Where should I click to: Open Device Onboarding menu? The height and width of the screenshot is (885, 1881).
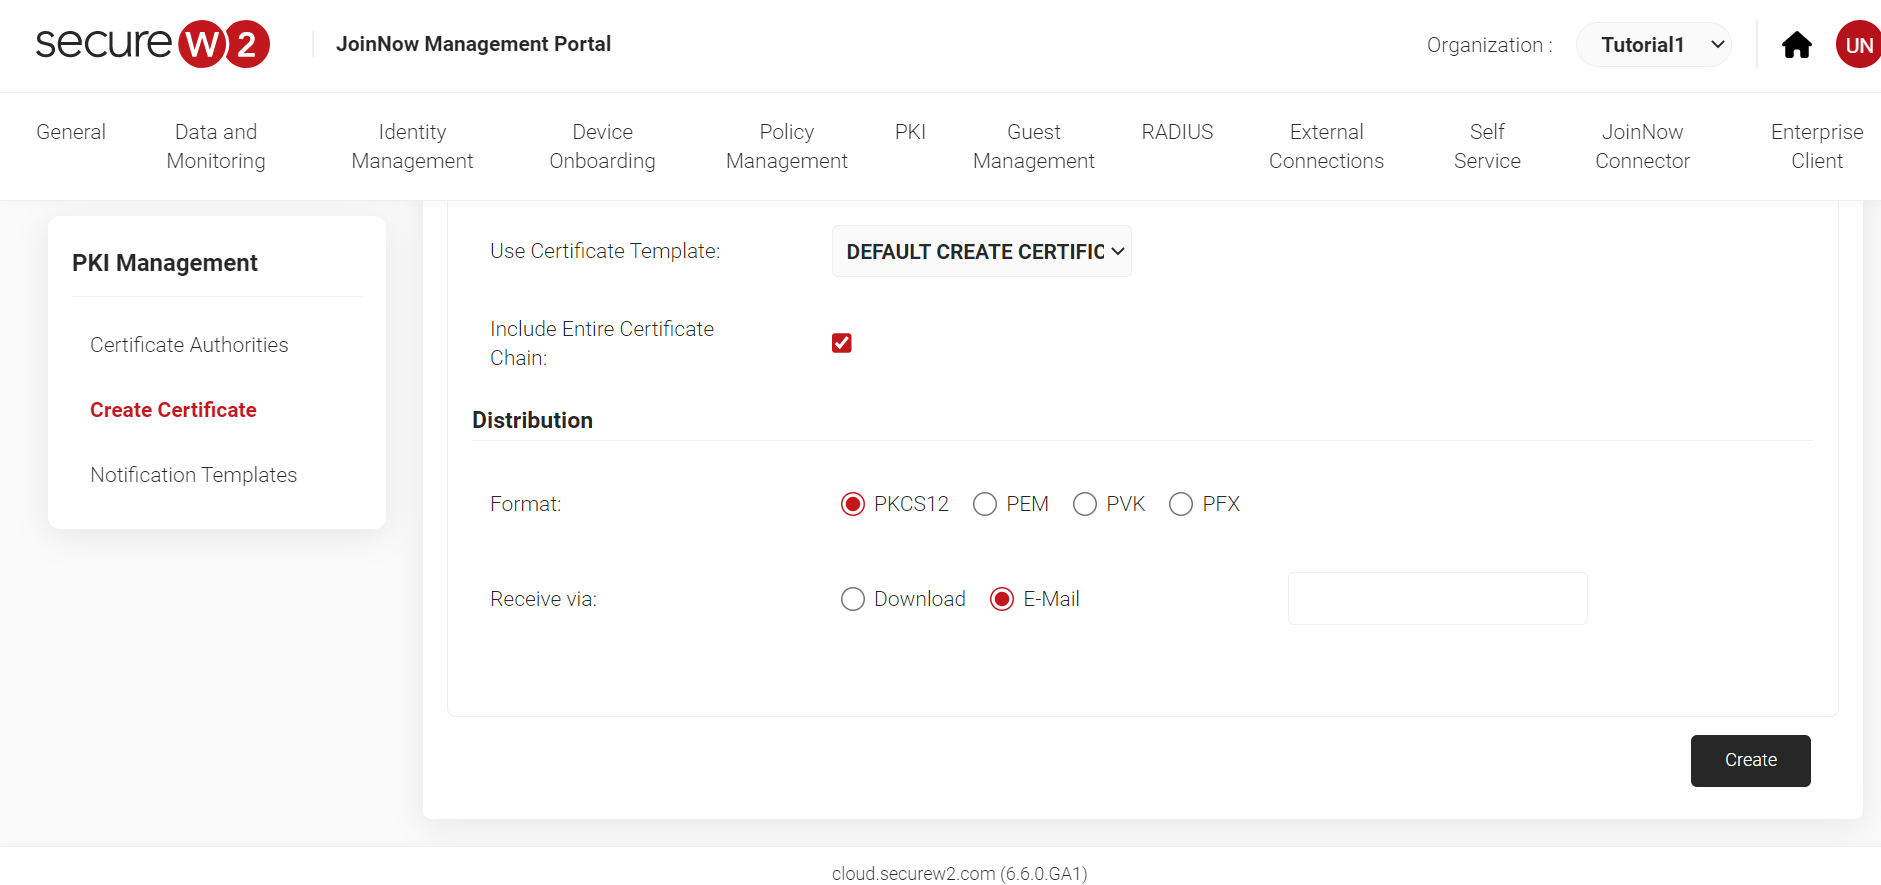(602, 146)
